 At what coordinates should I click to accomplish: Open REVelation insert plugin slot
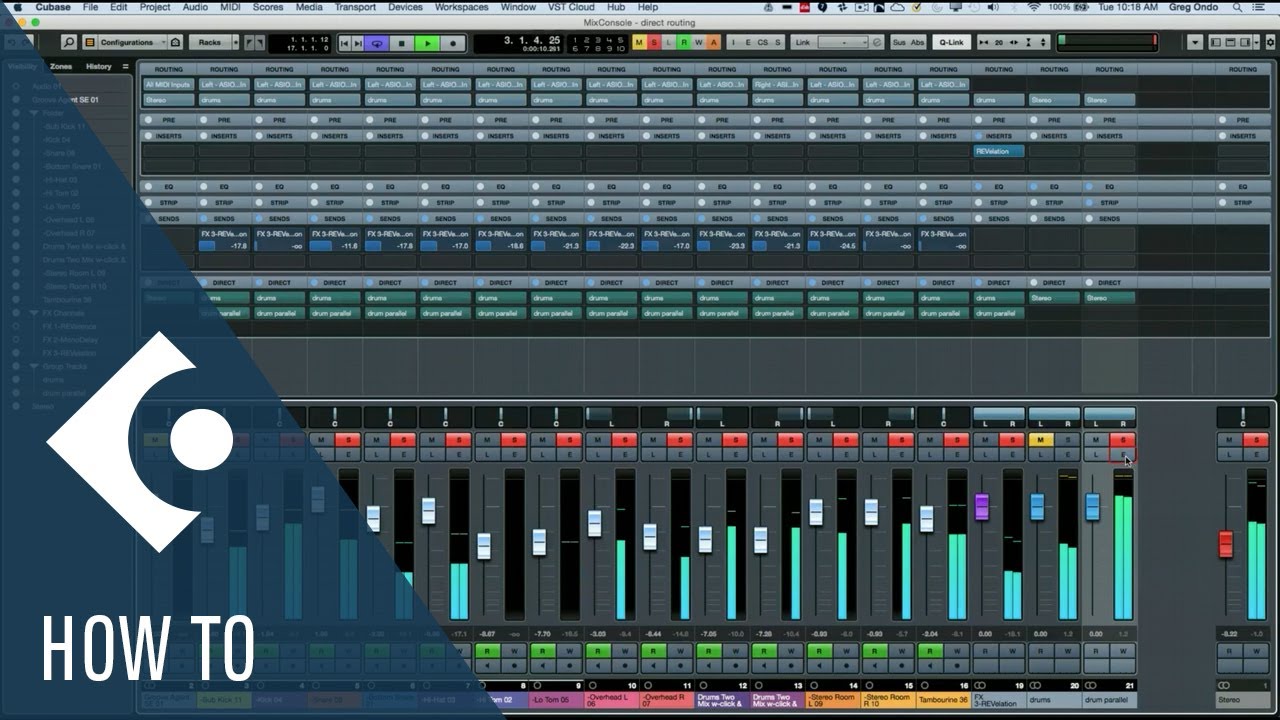(999, 151)
